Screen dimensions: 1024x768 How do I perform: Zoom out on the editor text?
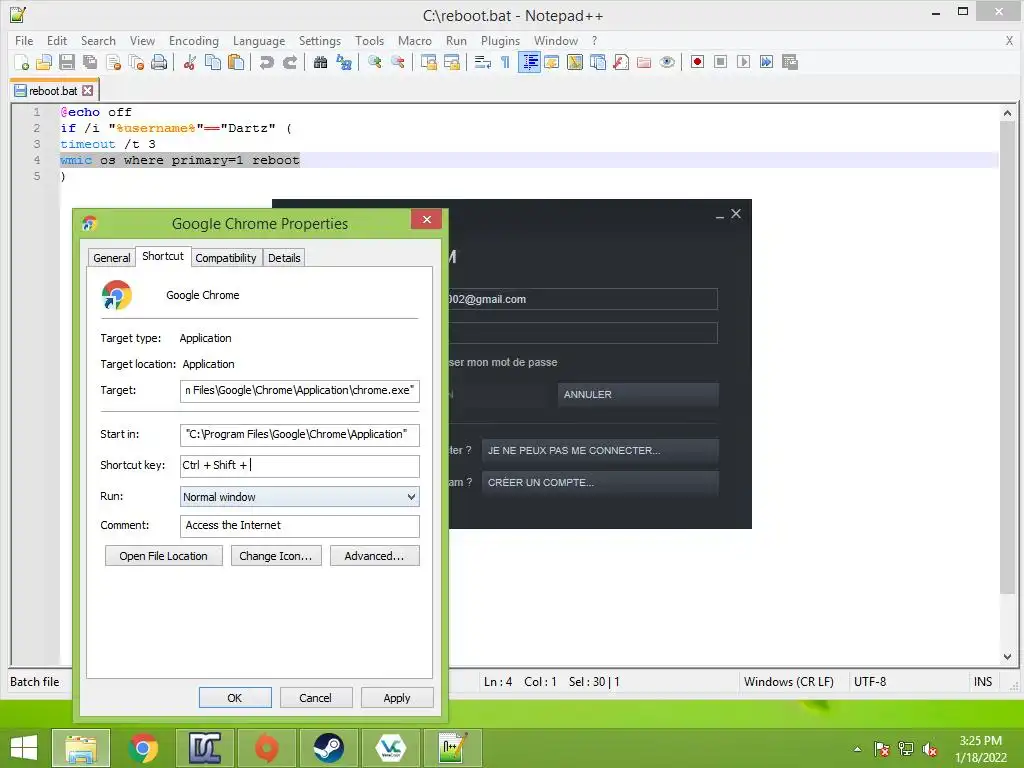tap(397, 62)
